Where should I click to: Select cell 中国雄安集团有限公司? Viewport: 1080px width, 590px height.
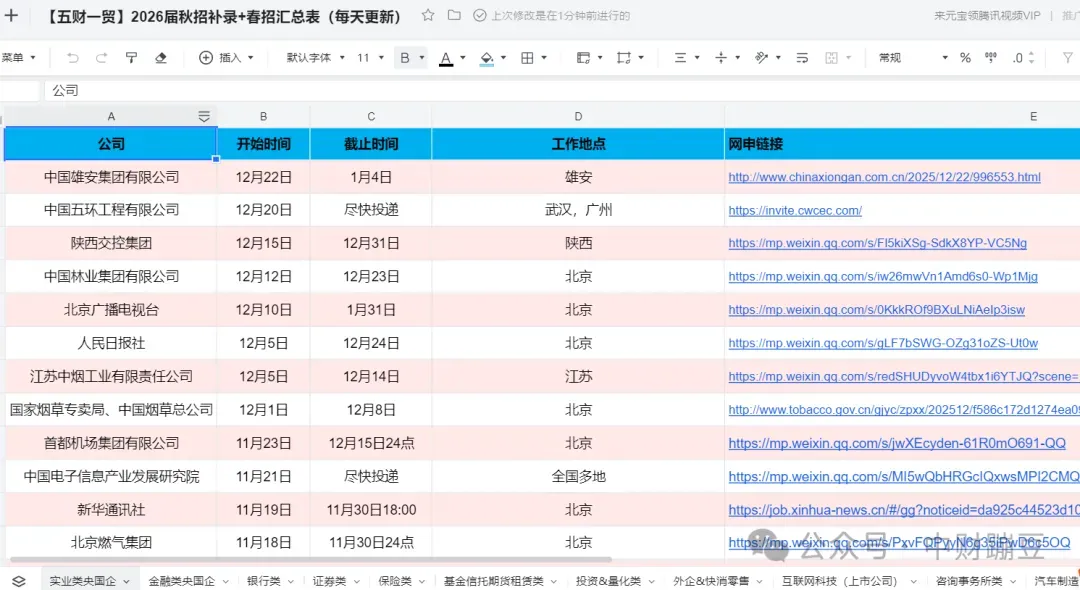pyautogui.click(x=111, y=177)
